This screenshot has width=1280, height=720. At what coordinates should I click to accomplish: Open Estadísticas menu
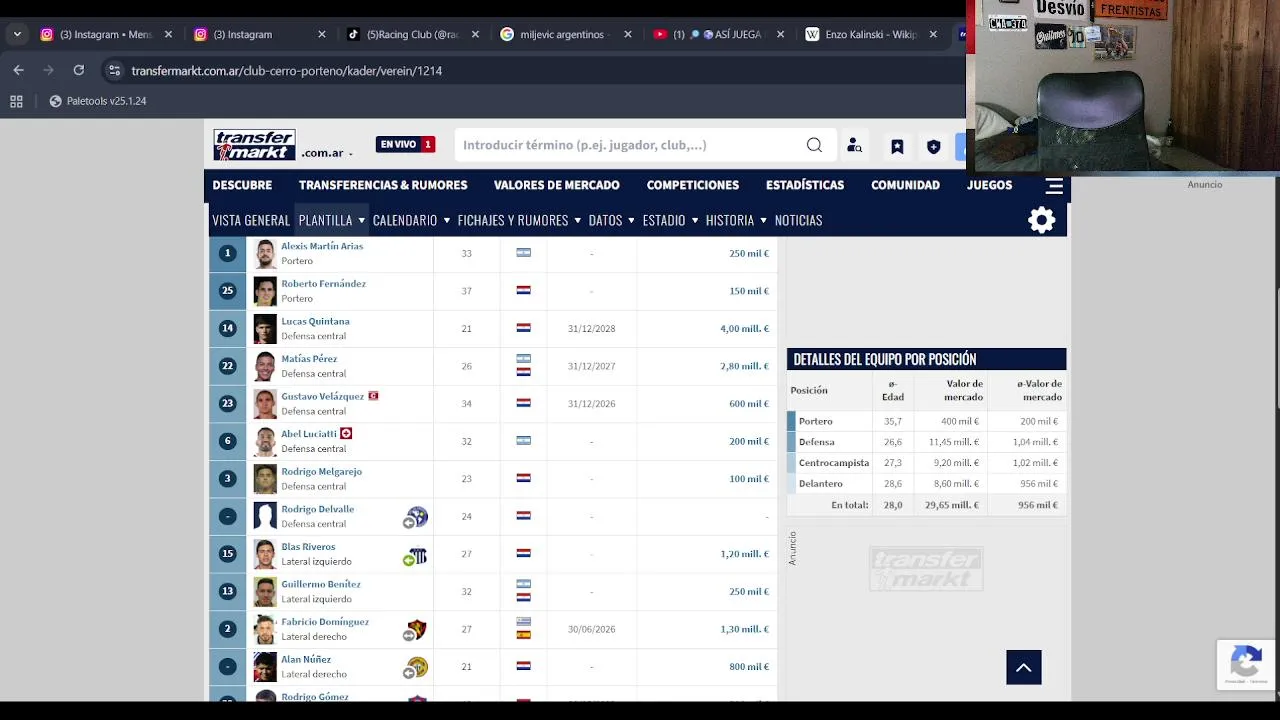coord(805,185)
